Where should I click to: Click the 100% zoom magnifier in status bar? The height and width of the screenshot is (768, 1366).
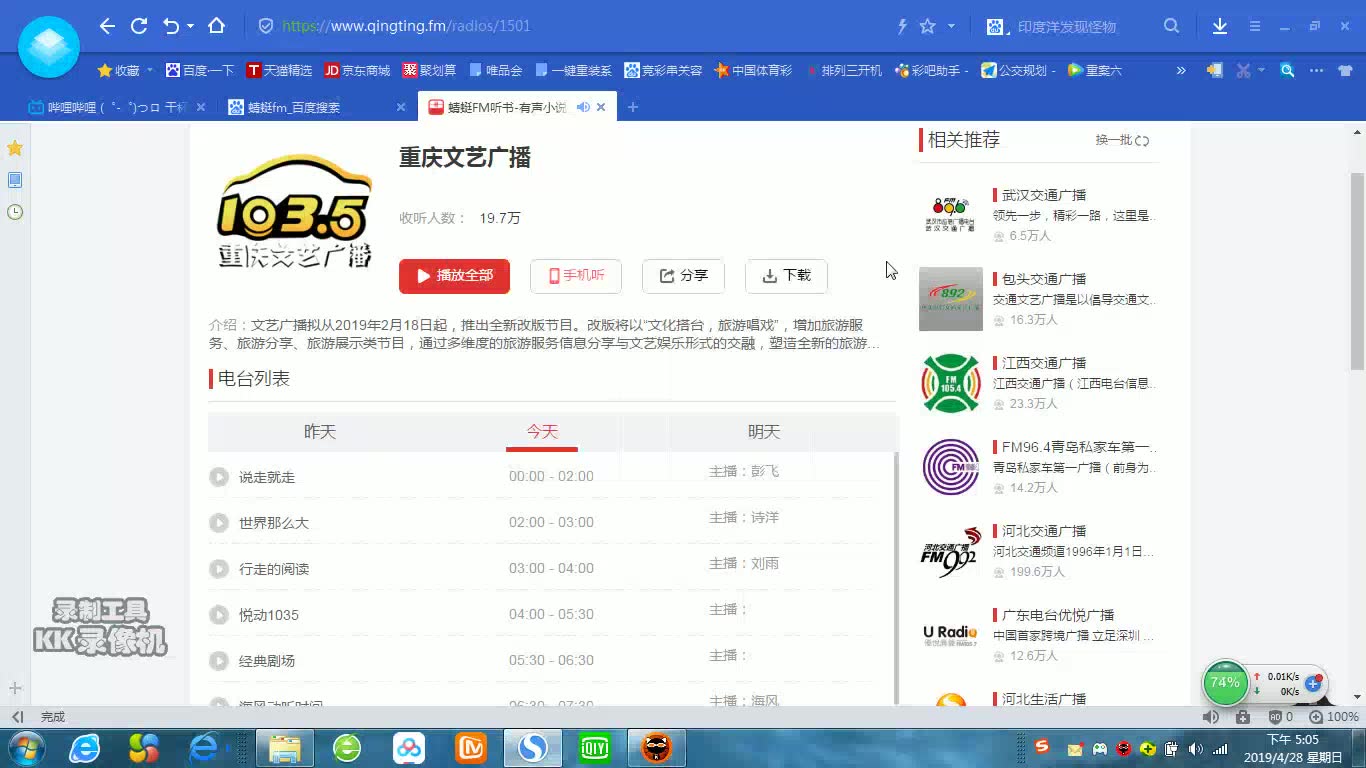[1317, 717]
